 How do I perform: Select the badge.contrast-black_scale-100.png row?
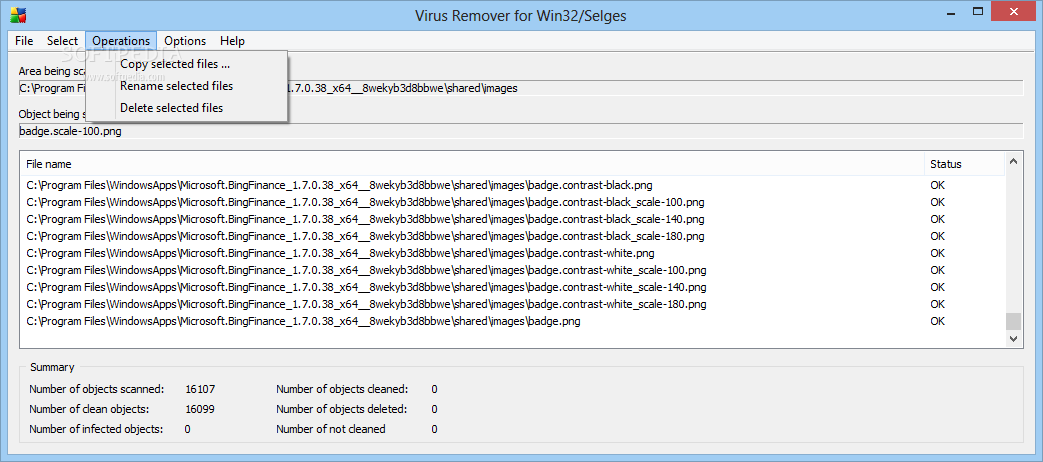pos(512,202)
